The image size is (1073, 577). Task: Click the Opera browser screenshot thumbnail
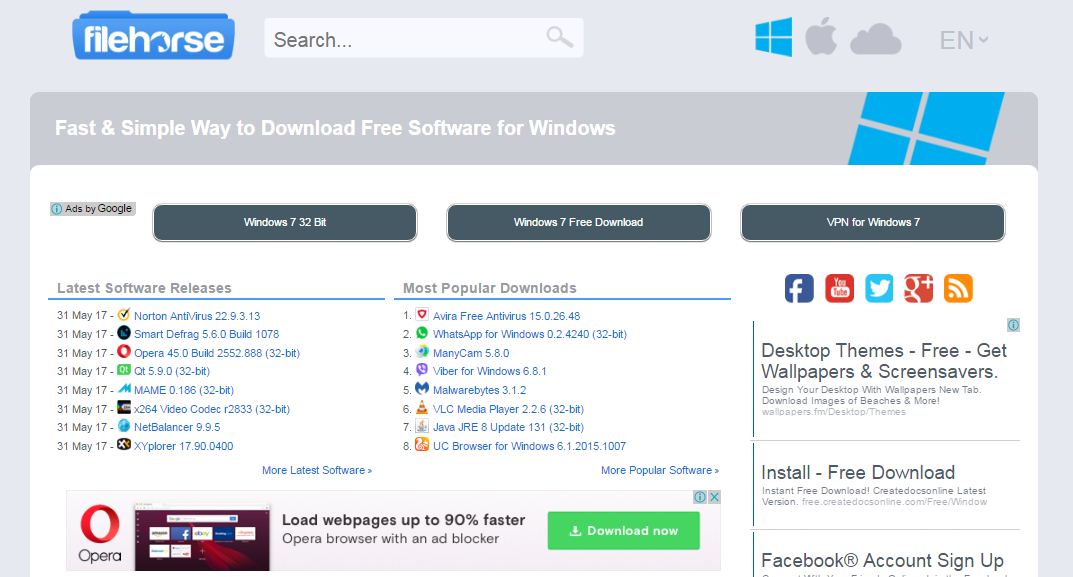click(x=202, y=538)
